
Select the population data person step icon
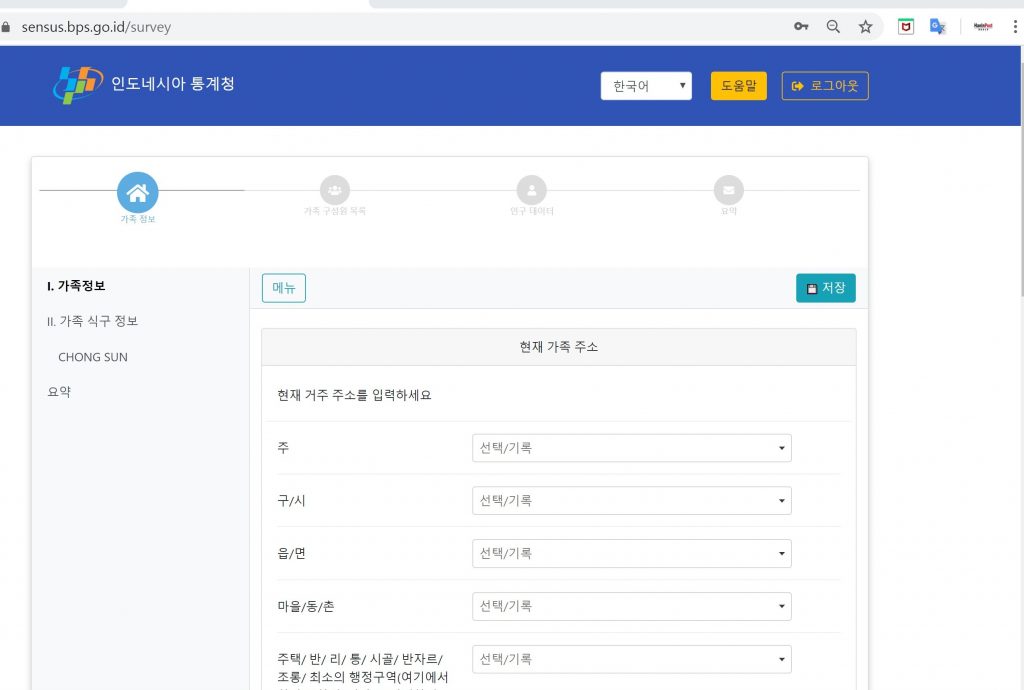click(x=531, y=189)
